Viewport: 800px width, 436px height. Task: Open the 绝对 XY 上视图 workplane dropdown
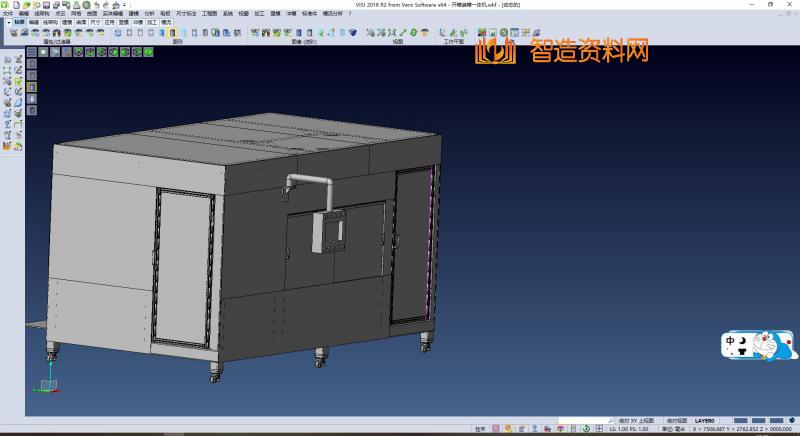[637, 420]
